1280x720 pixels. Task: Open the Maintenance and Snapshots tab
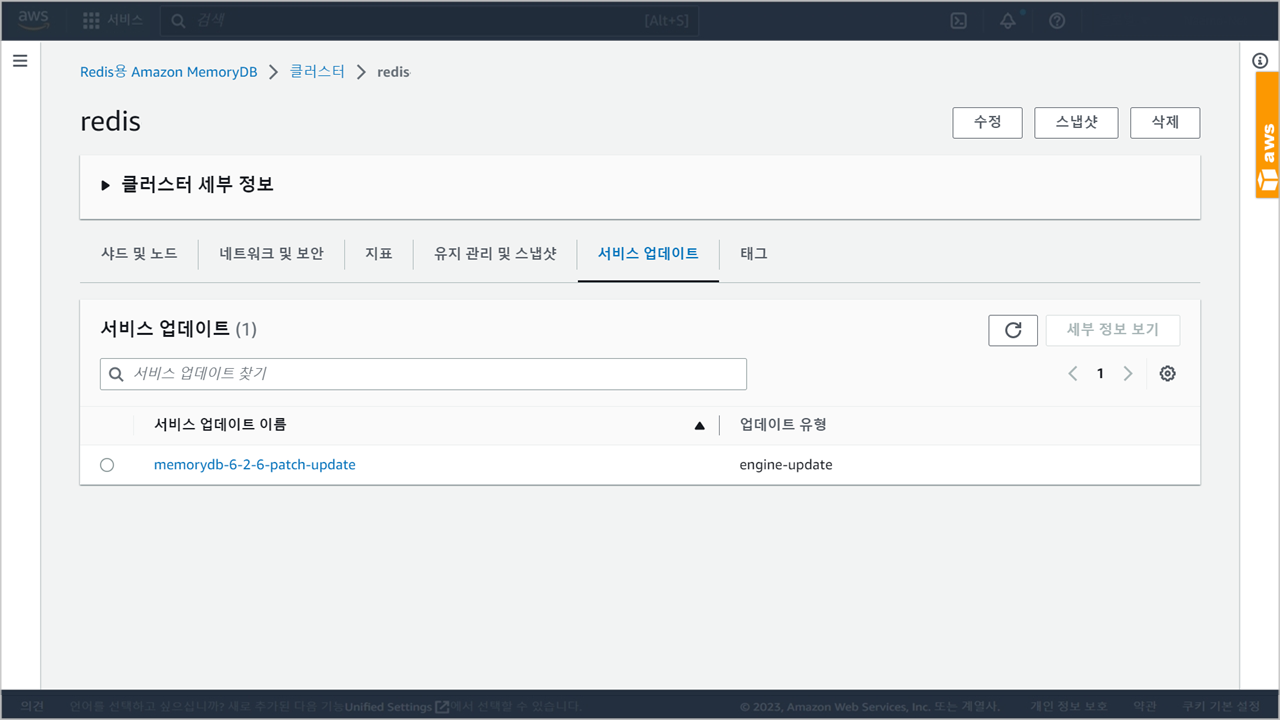(x=495, y=254)
